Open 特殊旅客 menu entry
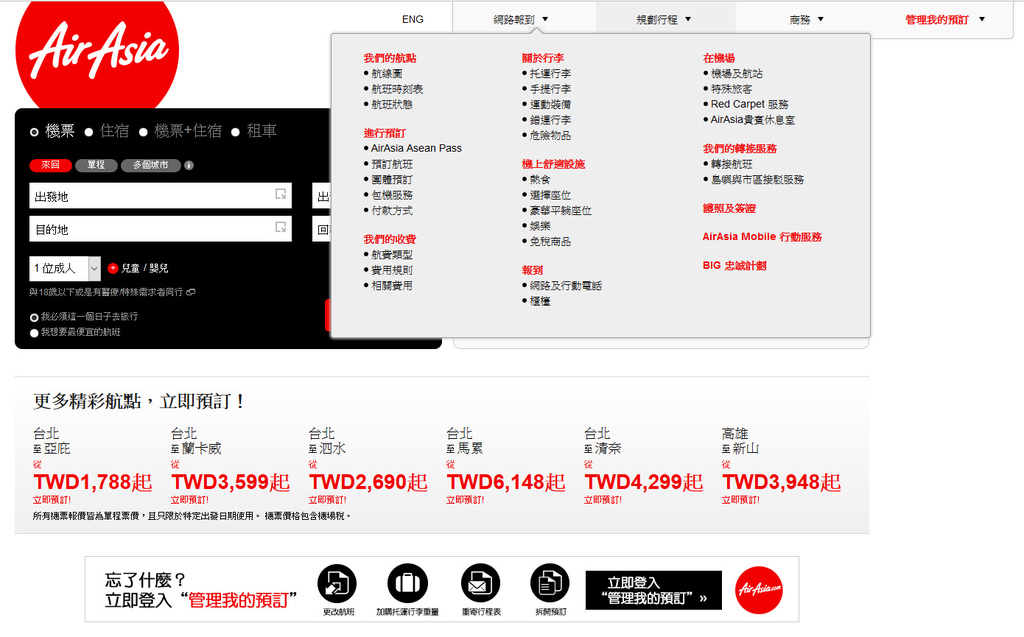The width and height of the screenshot is (1024, 637). click(x=731, y=89)
